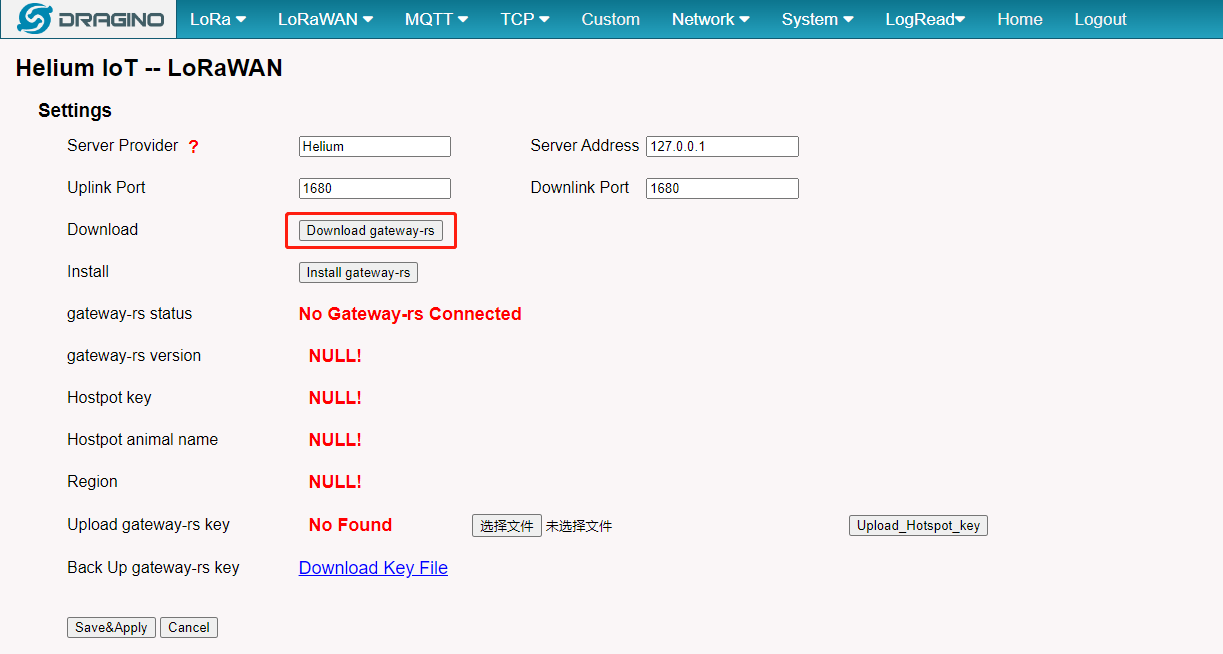
Task: Expand the System menu
Action: tap(817, 19)
